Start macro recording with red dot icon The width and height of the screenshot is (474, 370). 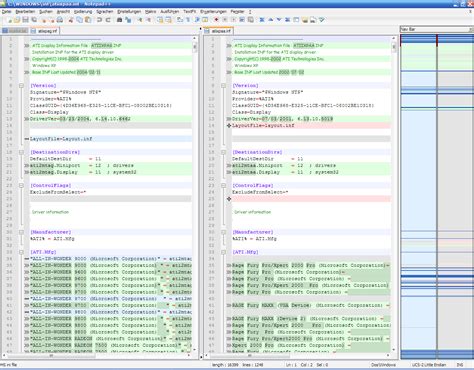216,20
